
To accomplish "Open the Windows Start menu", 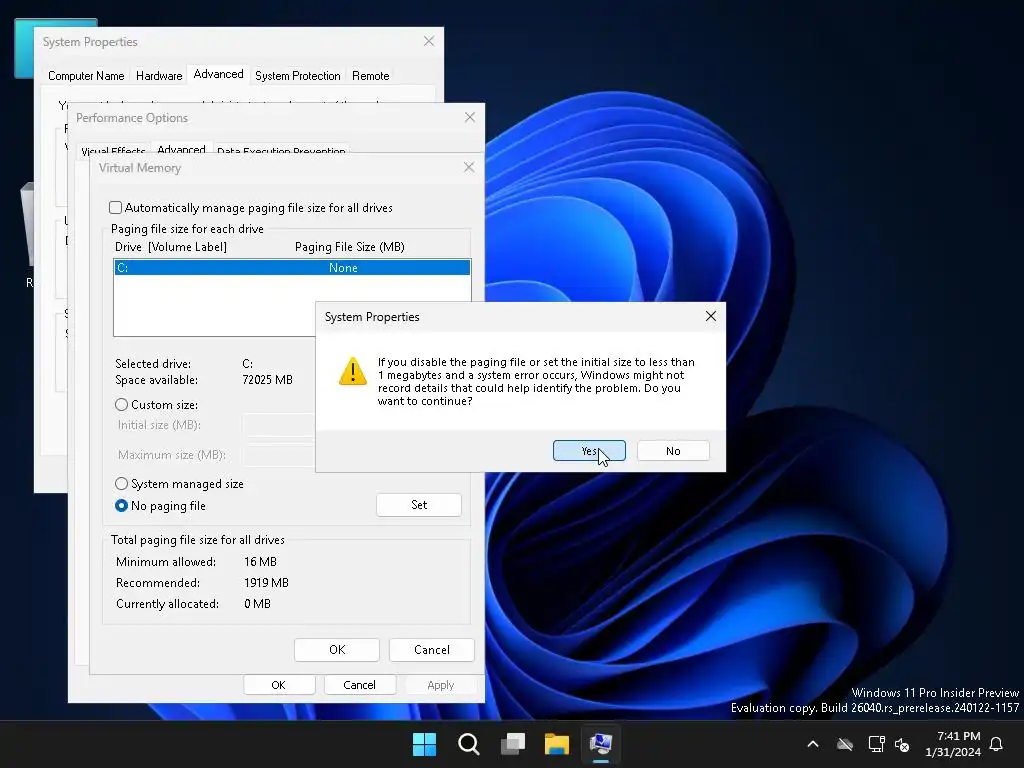I will click(x=424, y=744).
